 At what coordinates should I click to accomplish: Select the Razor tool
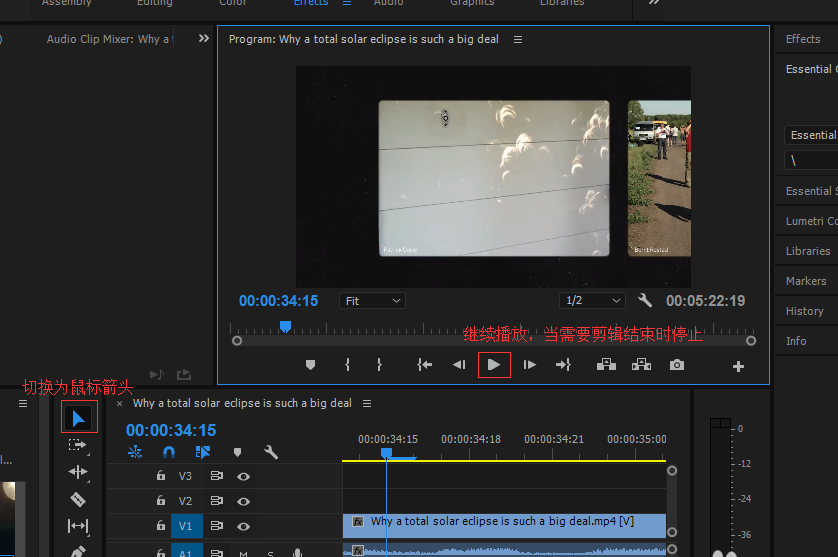[x=78, y=499]
